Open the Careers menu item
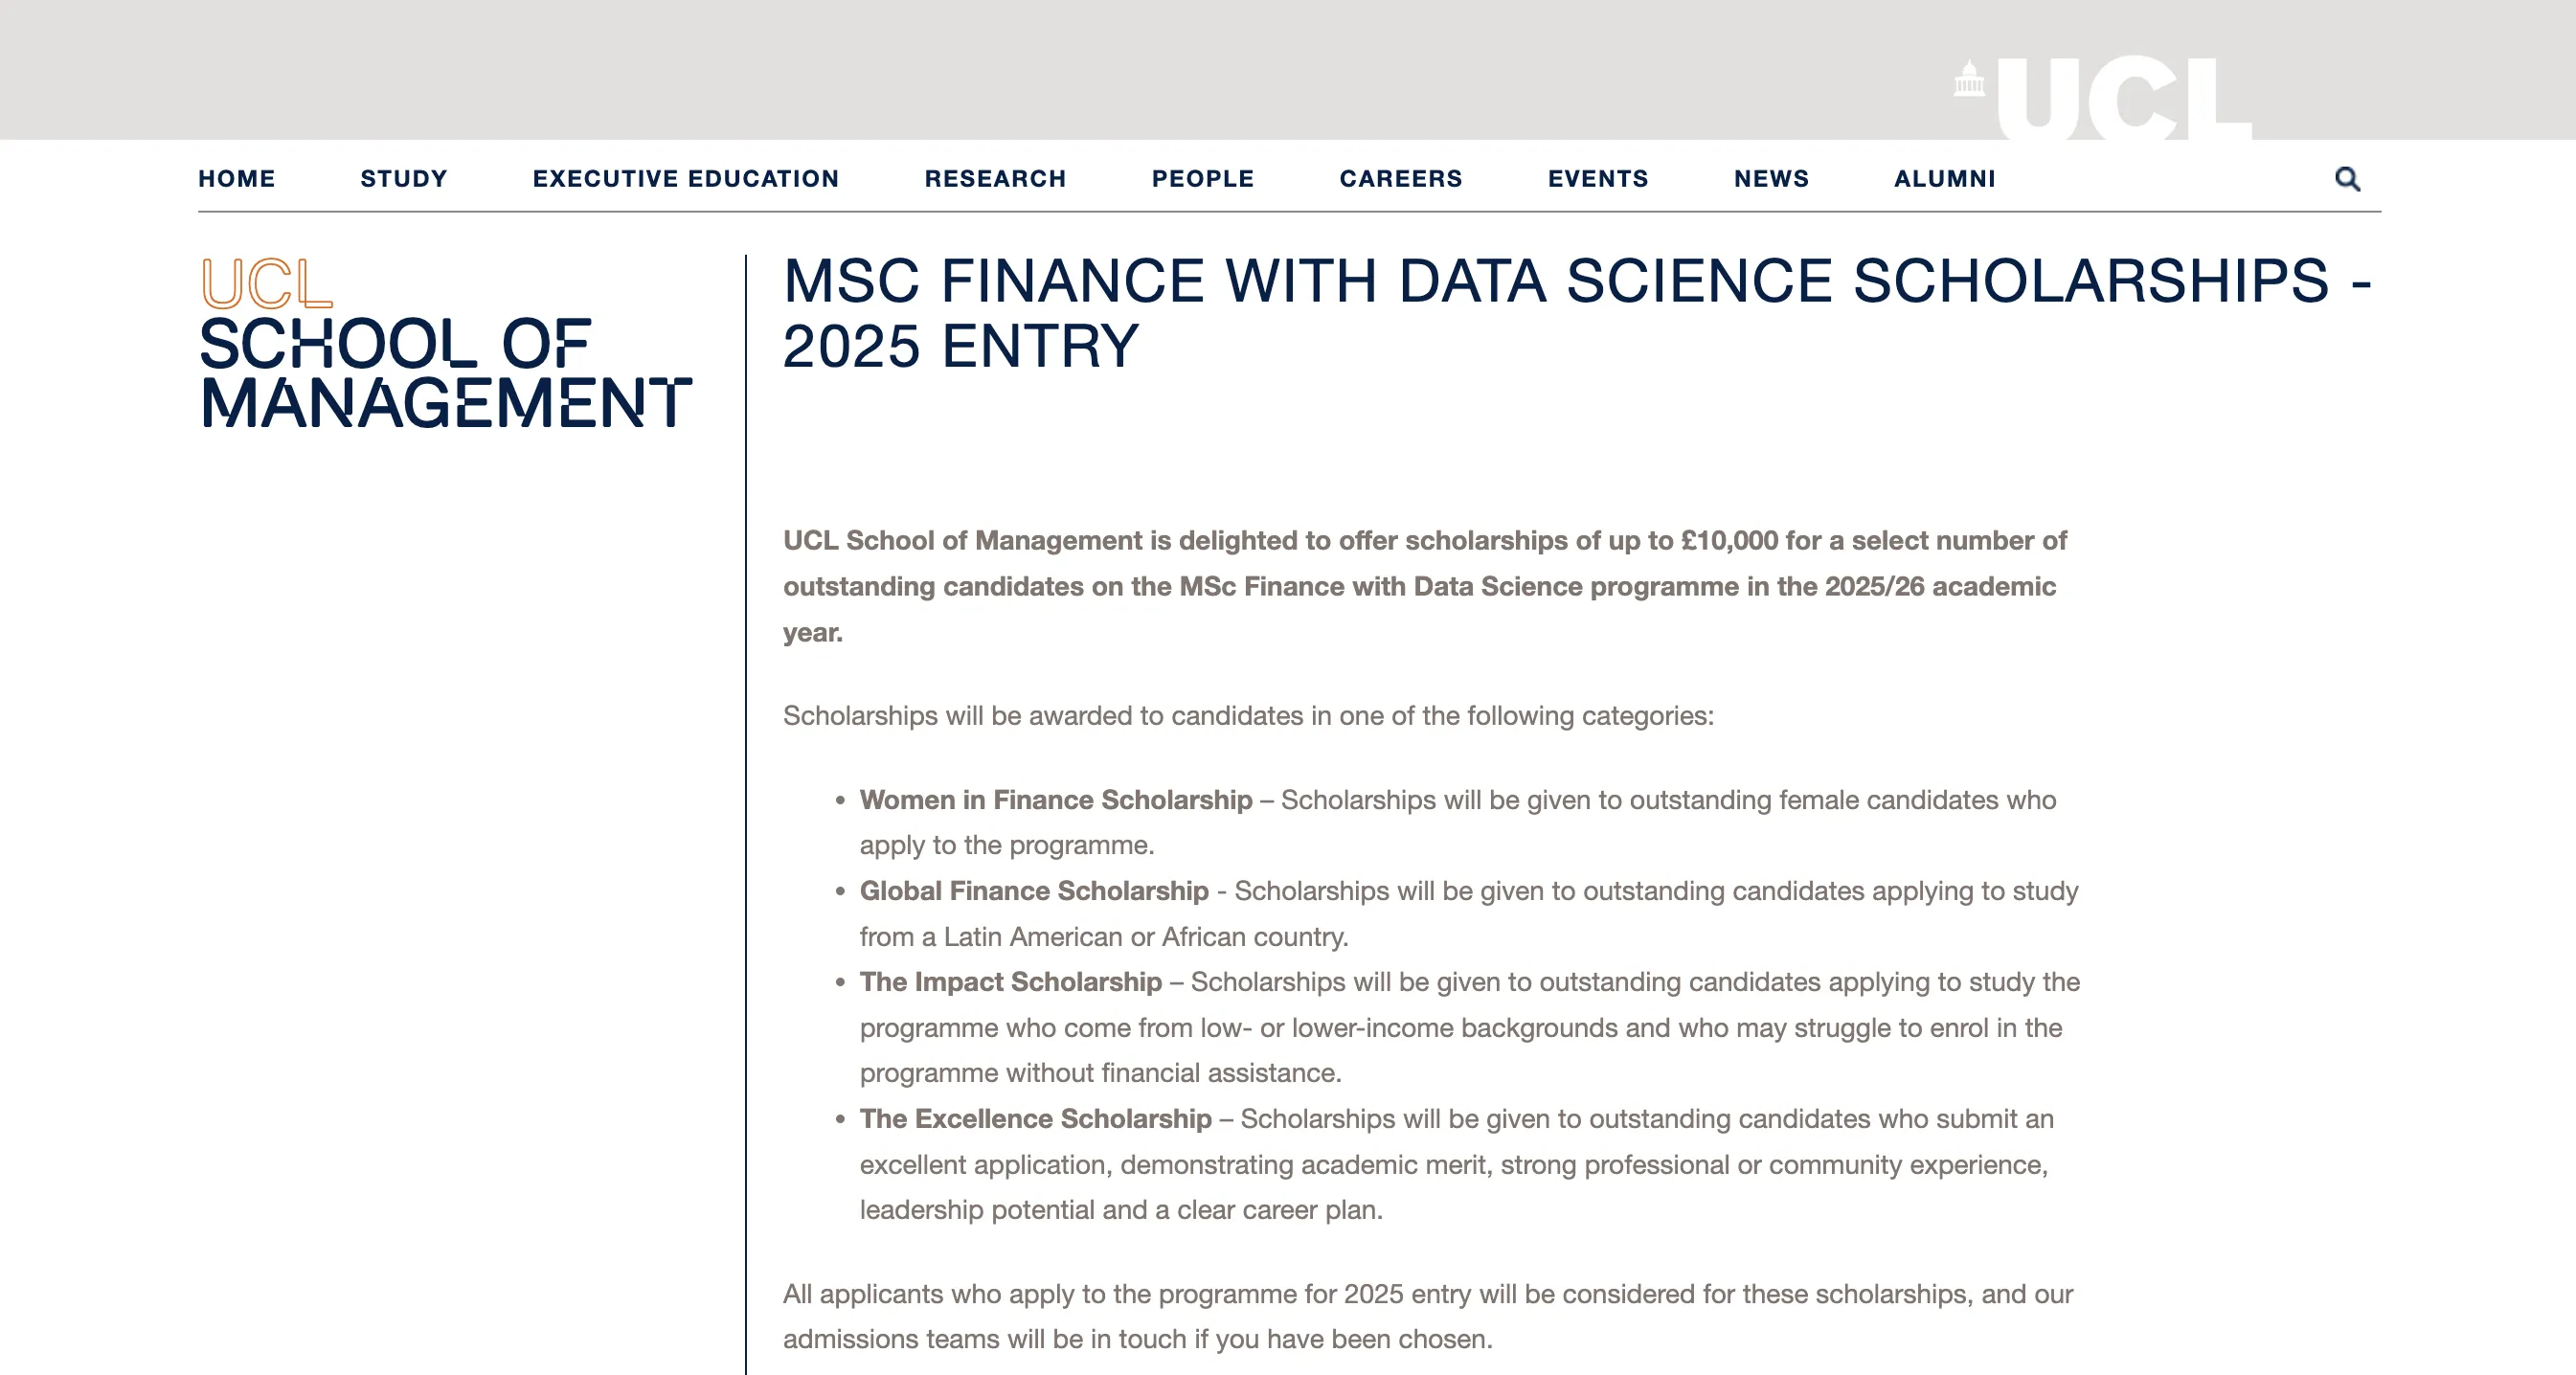Screen dimensions: 2576x1375 click(x=1400, y=179)
